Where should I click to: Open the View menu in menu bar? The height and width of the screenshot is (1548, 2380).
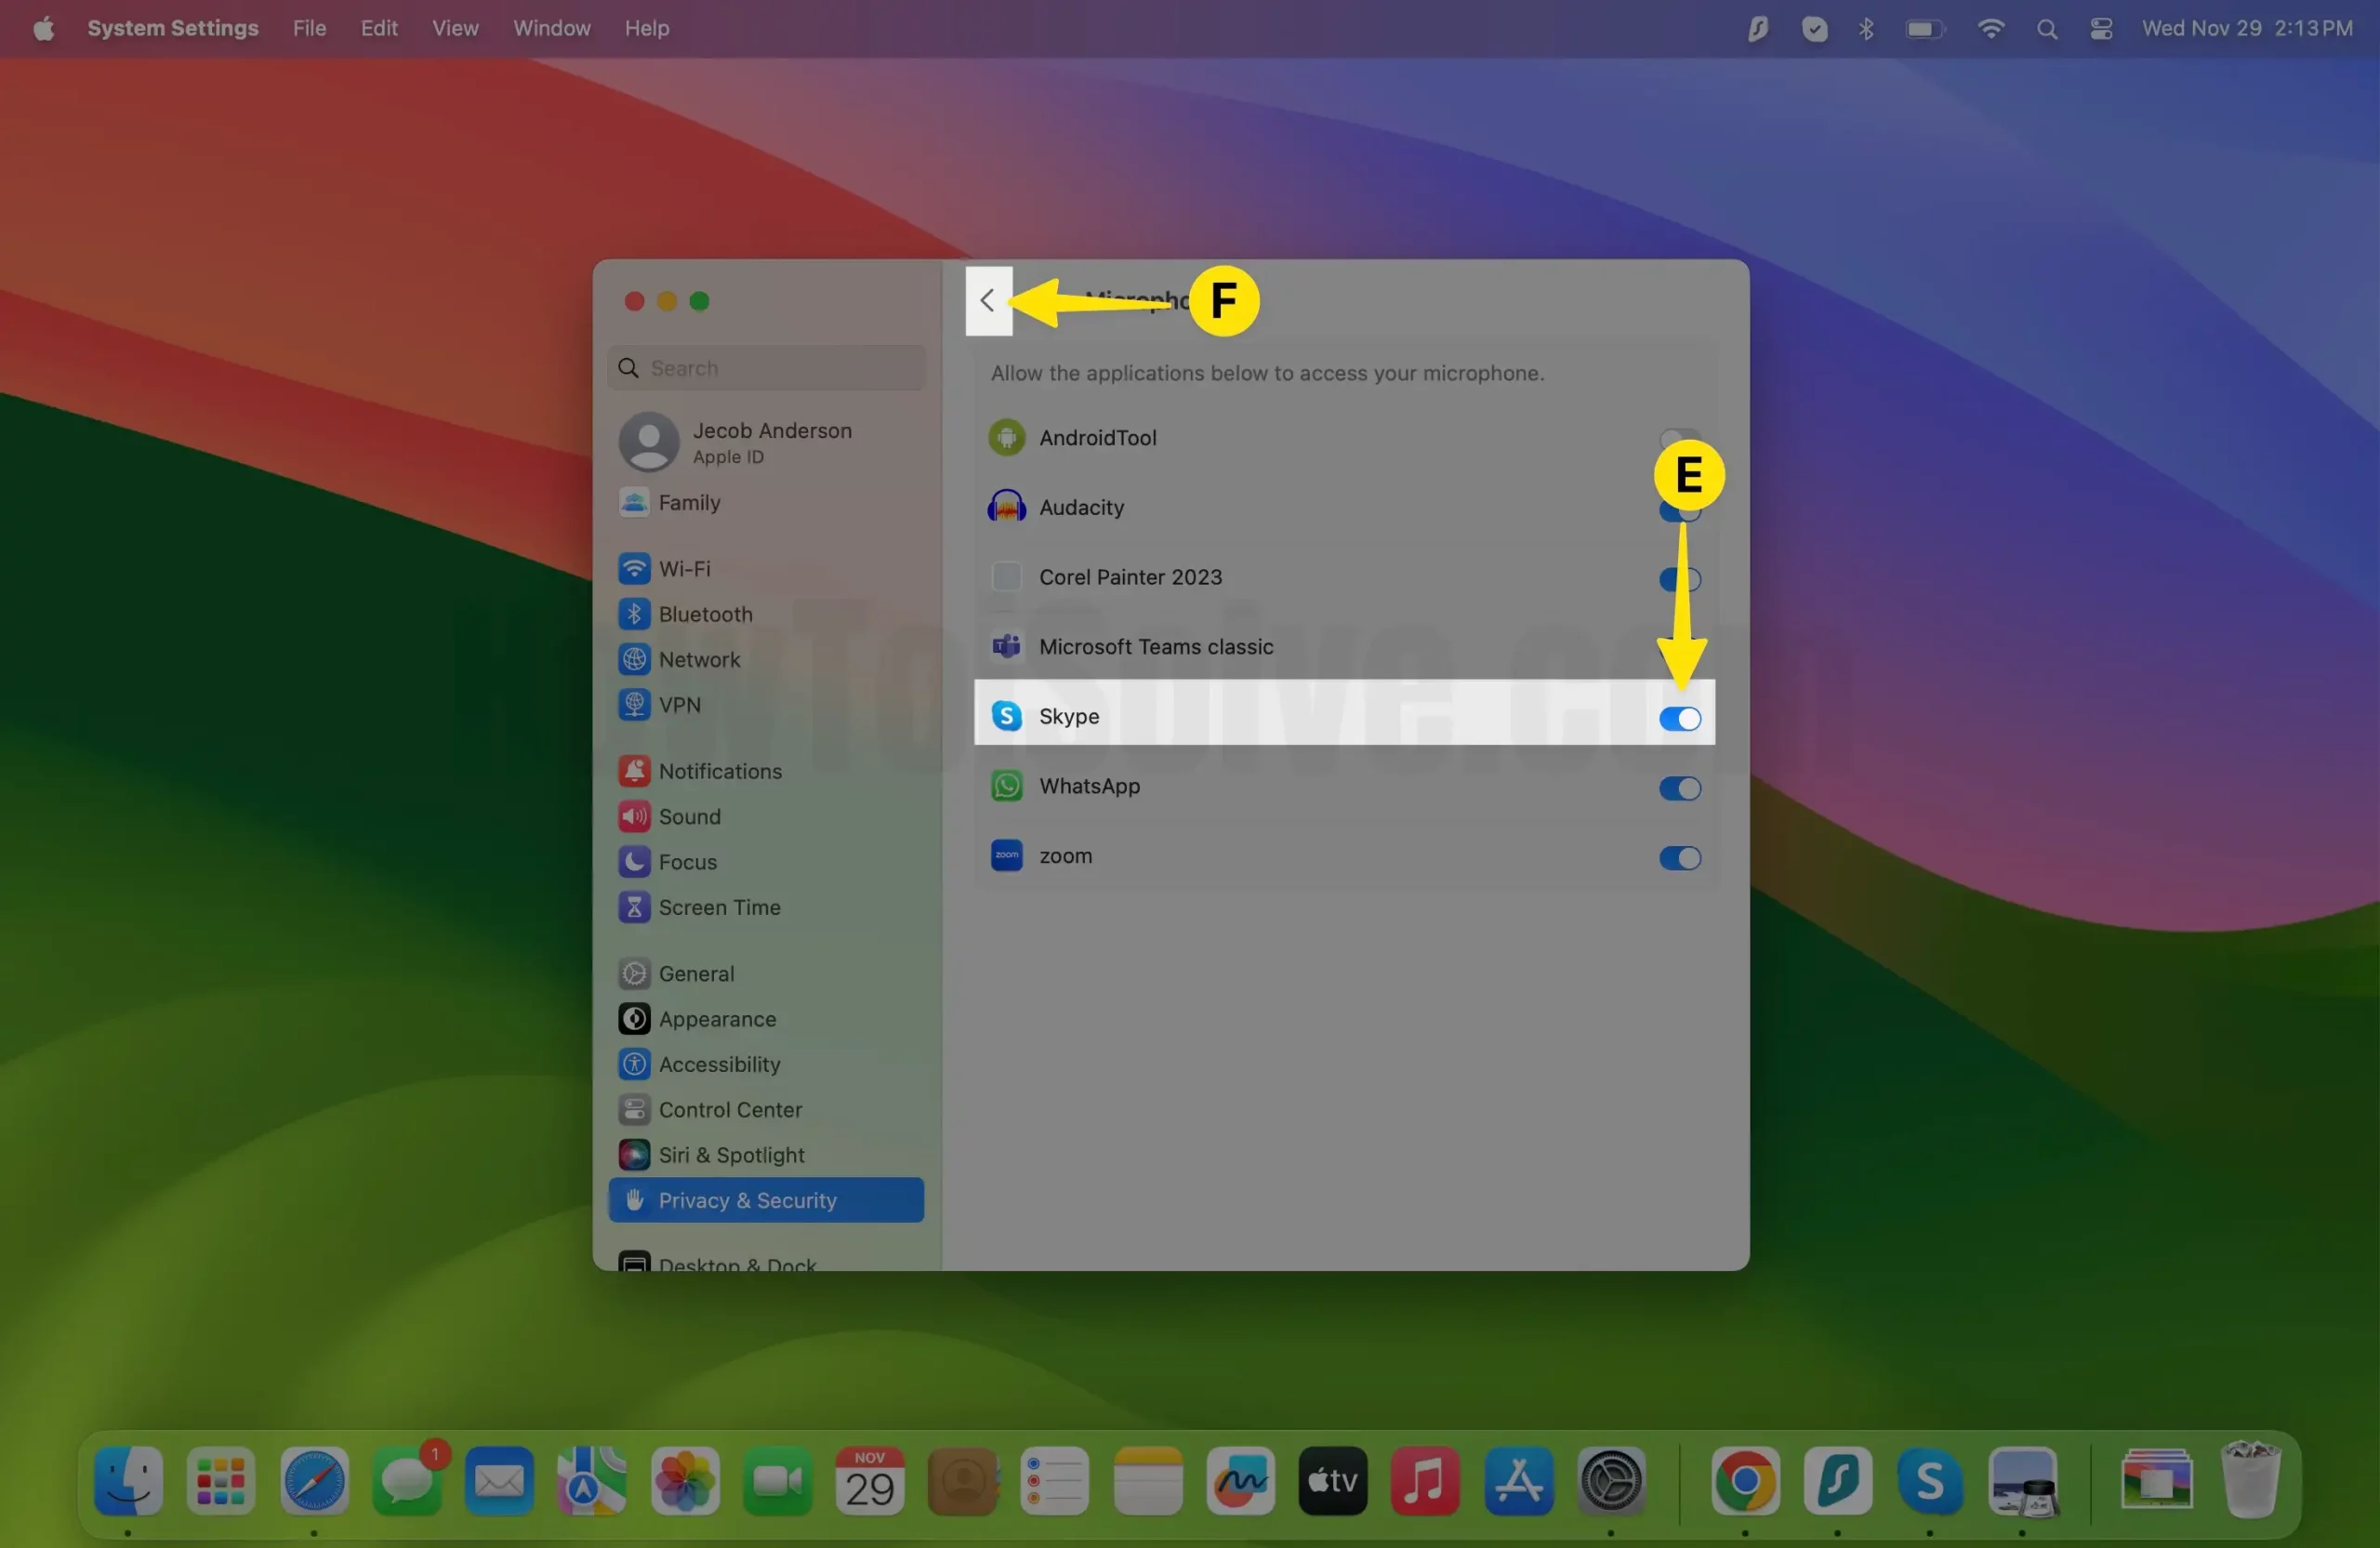[x=455, y=28]
